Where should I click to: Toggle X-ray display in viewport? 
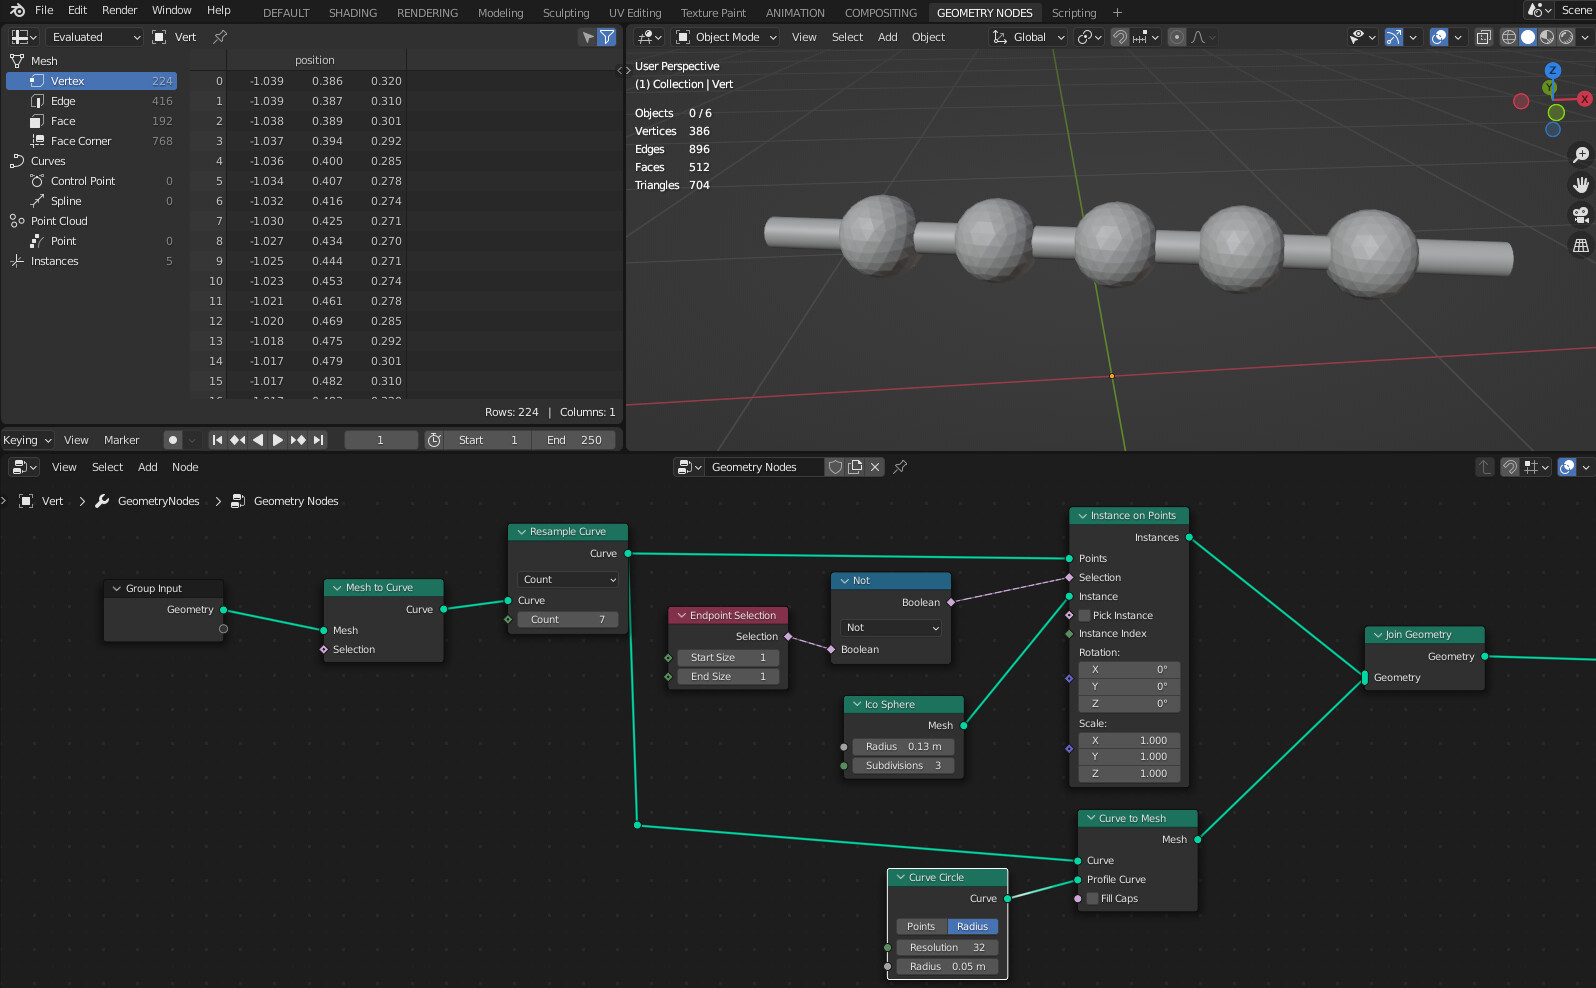coord(1484,37)
